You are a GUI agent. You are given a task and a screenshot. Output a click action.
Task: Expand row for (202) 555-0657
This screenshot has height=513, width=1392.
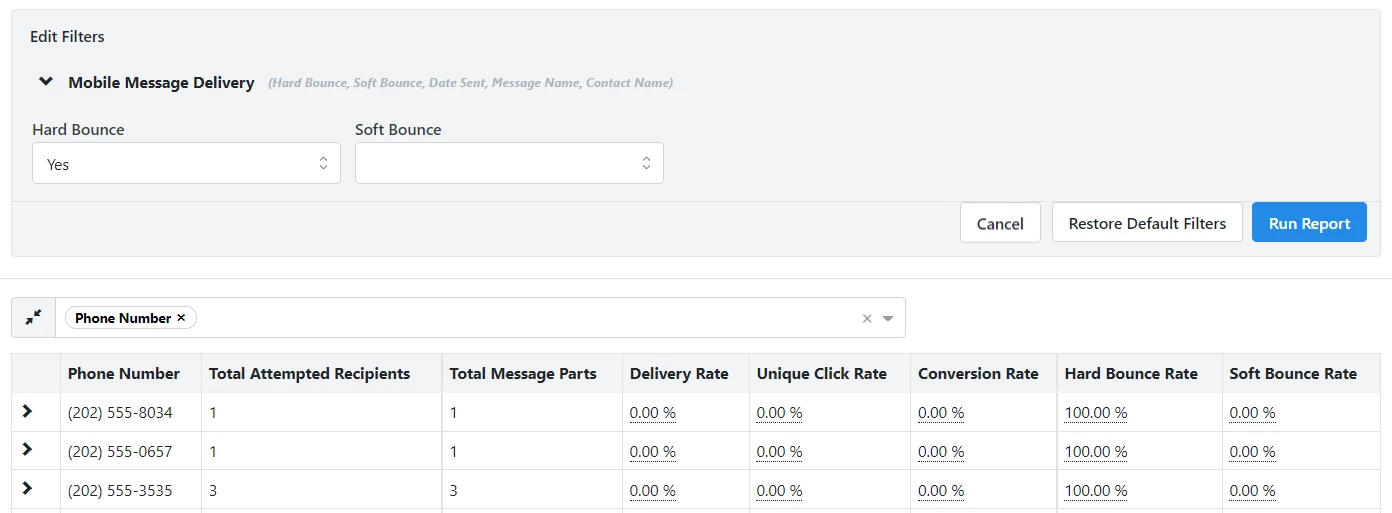(28, 450)
